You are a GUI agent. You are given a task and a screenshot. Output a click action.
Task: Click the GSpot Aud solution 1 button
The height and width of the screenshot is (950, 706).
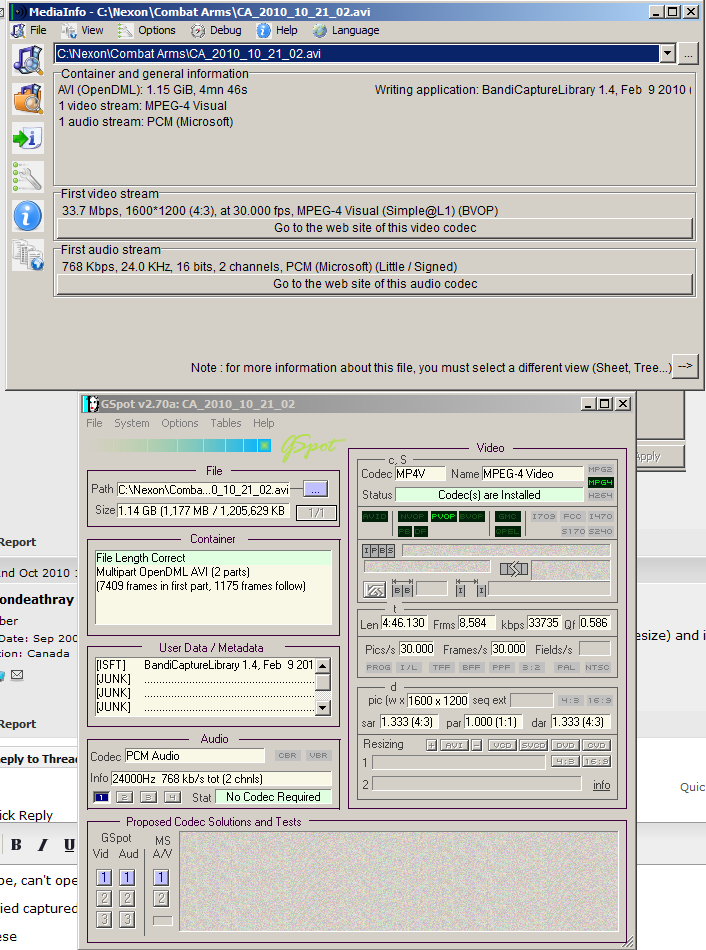127,877
